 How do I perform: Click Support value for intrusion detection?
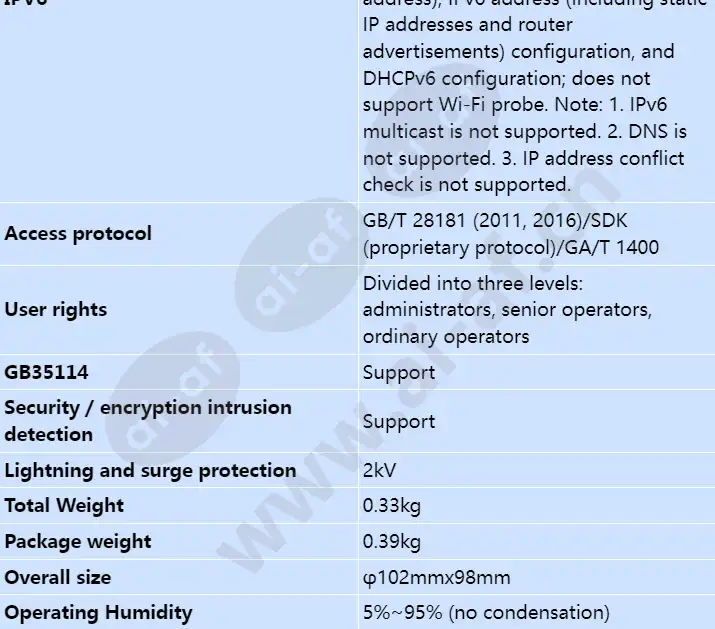(x=399, y=421)
